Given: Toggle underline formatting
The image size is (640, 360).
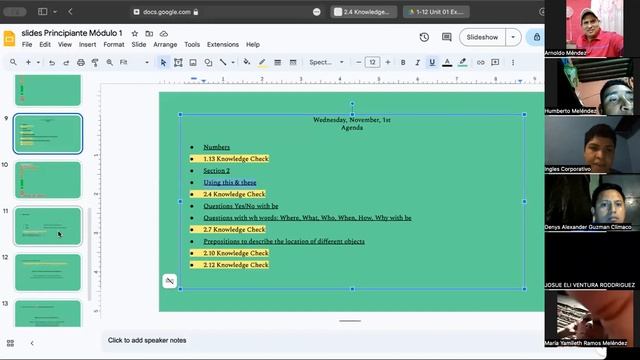Looking at the screenshot, I should click(432, 62).
